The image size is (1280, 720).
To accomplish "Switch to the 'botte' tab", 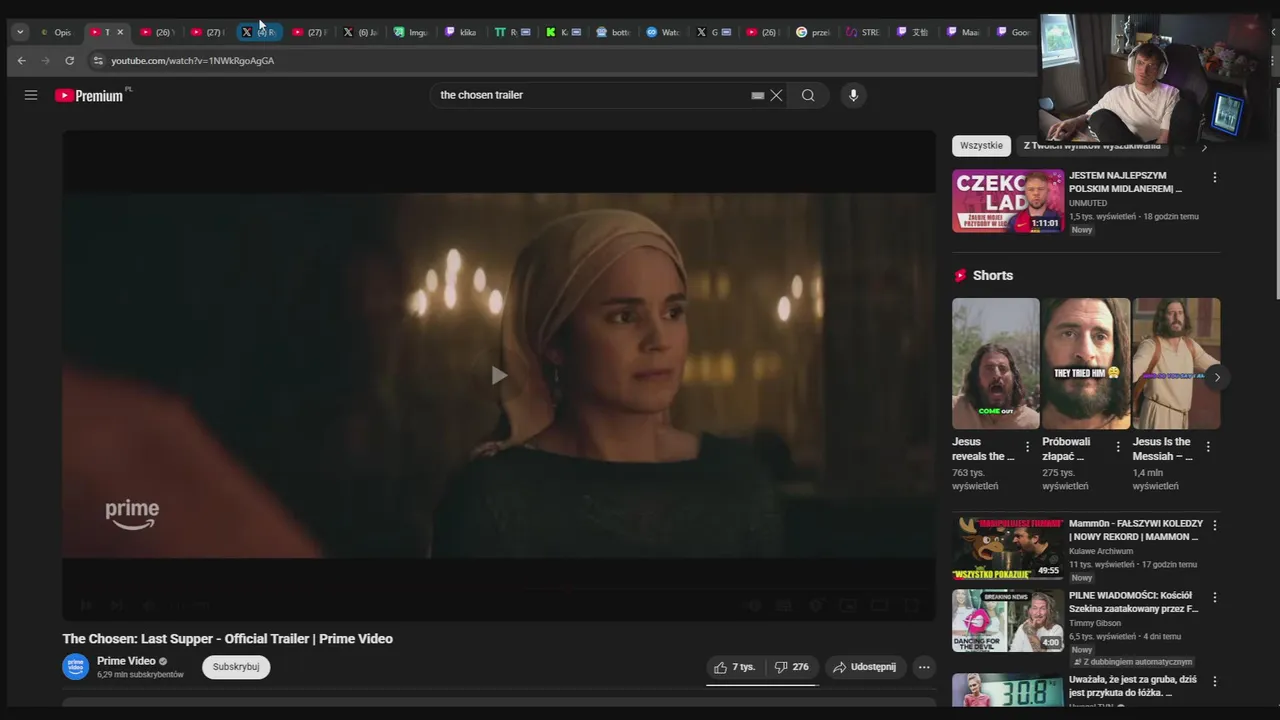I will 613,32.
